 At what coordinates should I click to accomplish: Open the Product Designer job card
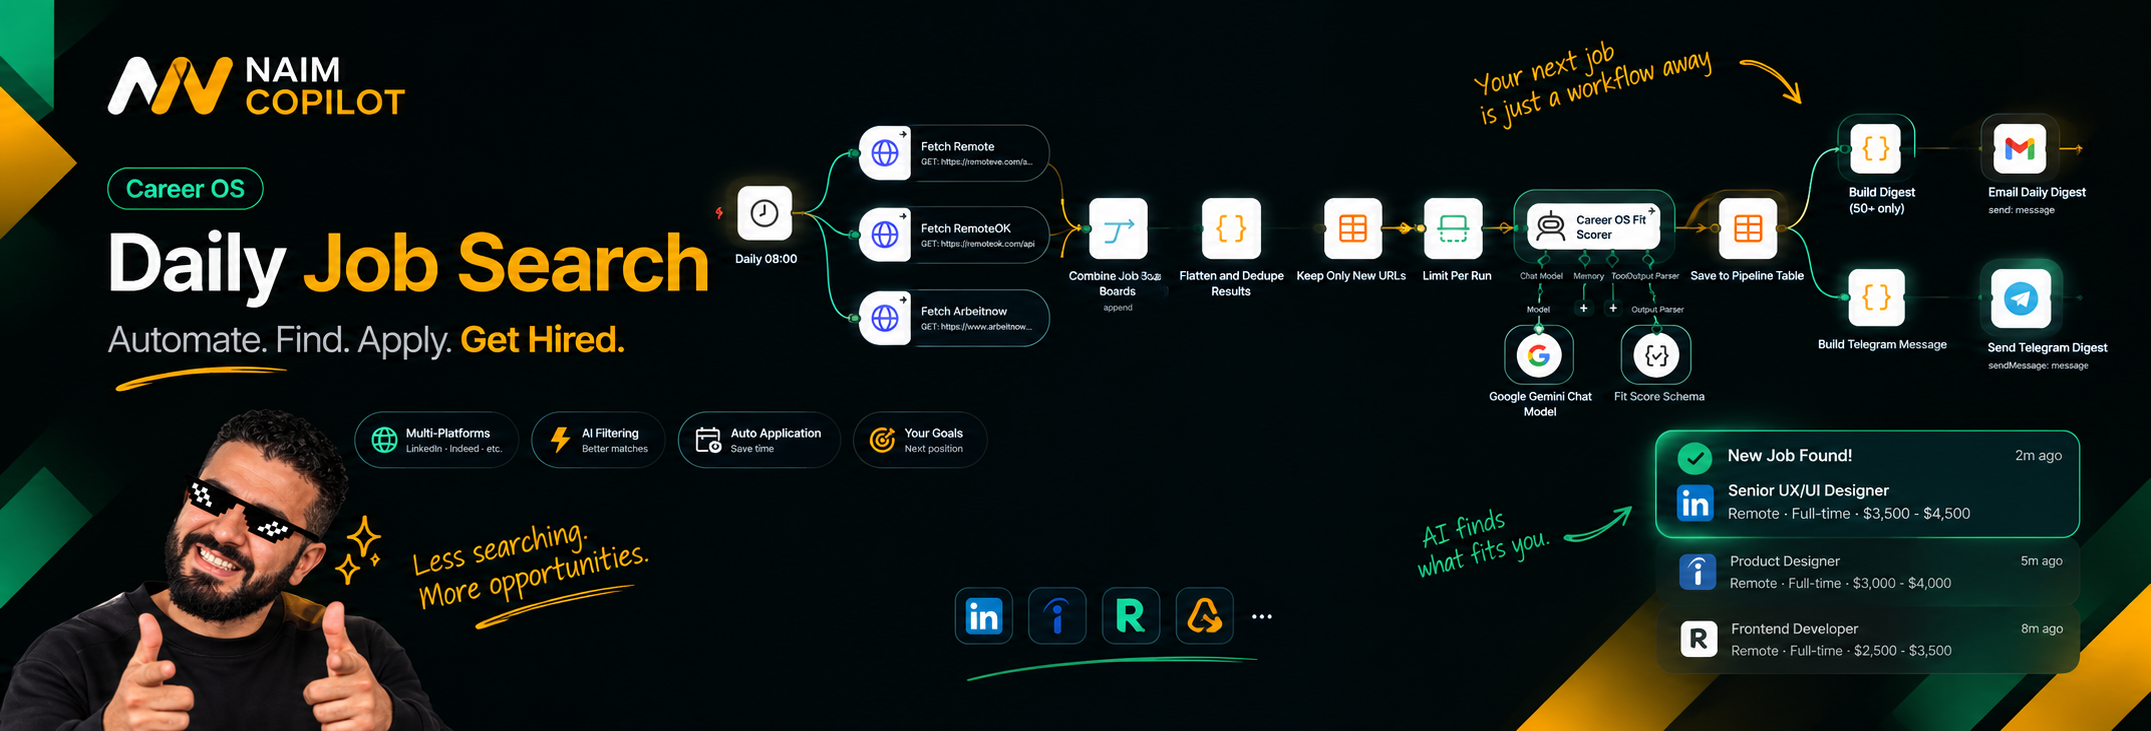click(x=1867, y=572)
